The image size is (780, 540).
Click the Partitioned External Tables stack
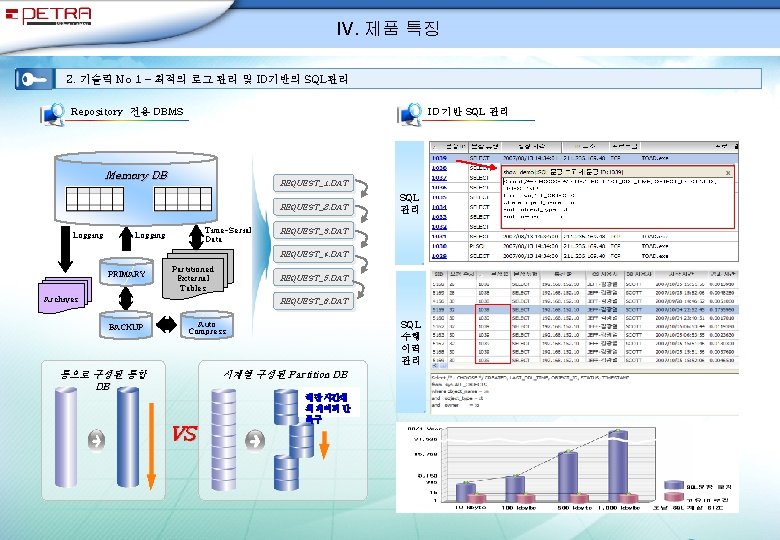[197, 274]
